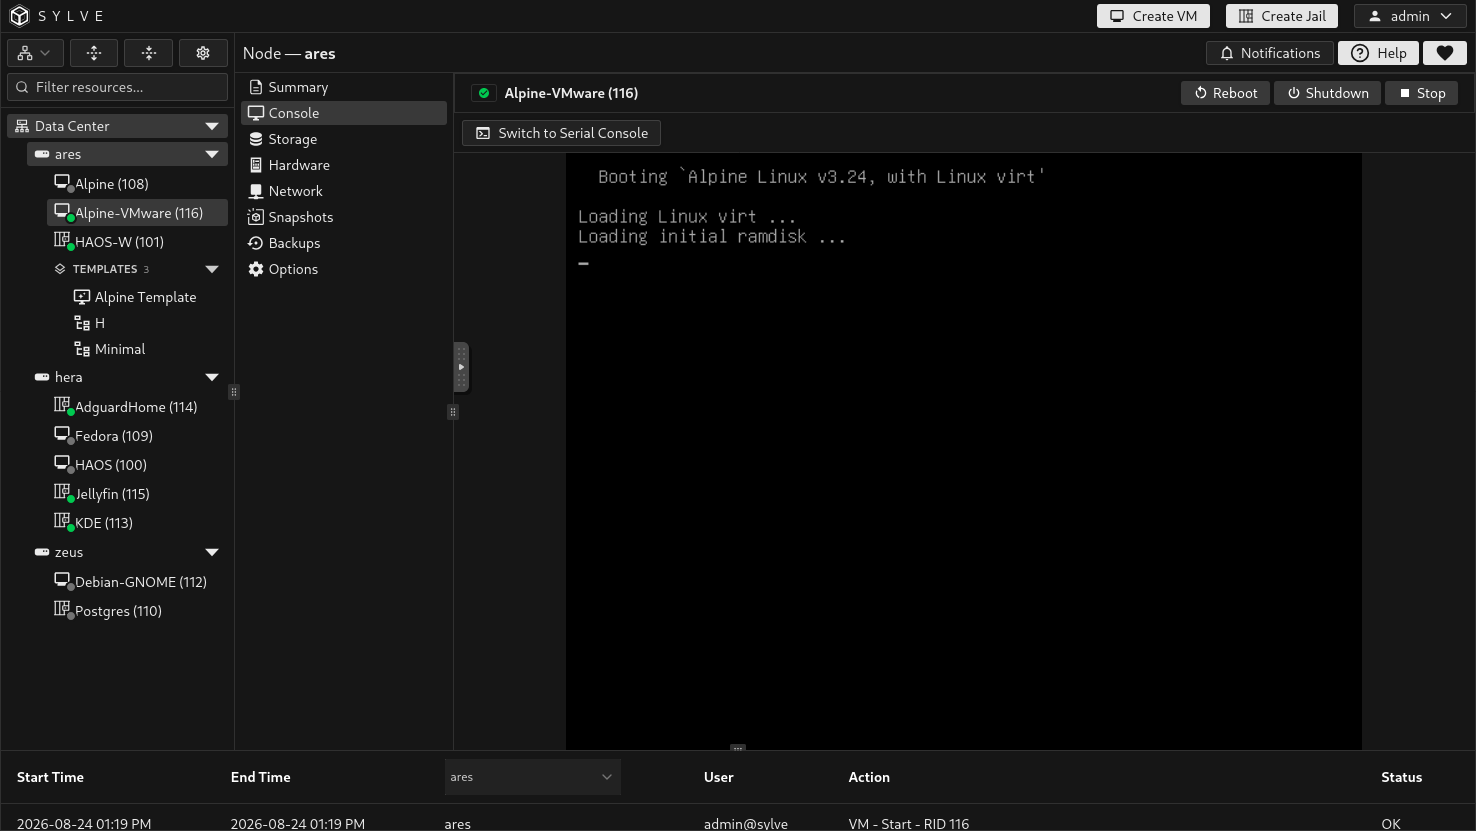Click the zeus node drive icon
The width and height of the screenshot is (1476, 831).
(42, 552)
